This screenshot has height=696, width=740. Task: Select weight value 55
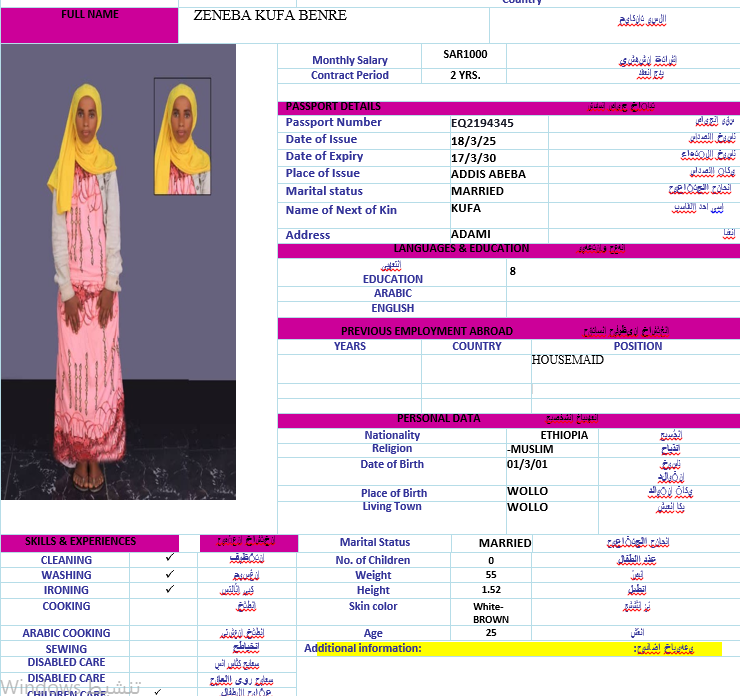pos(491,575)
